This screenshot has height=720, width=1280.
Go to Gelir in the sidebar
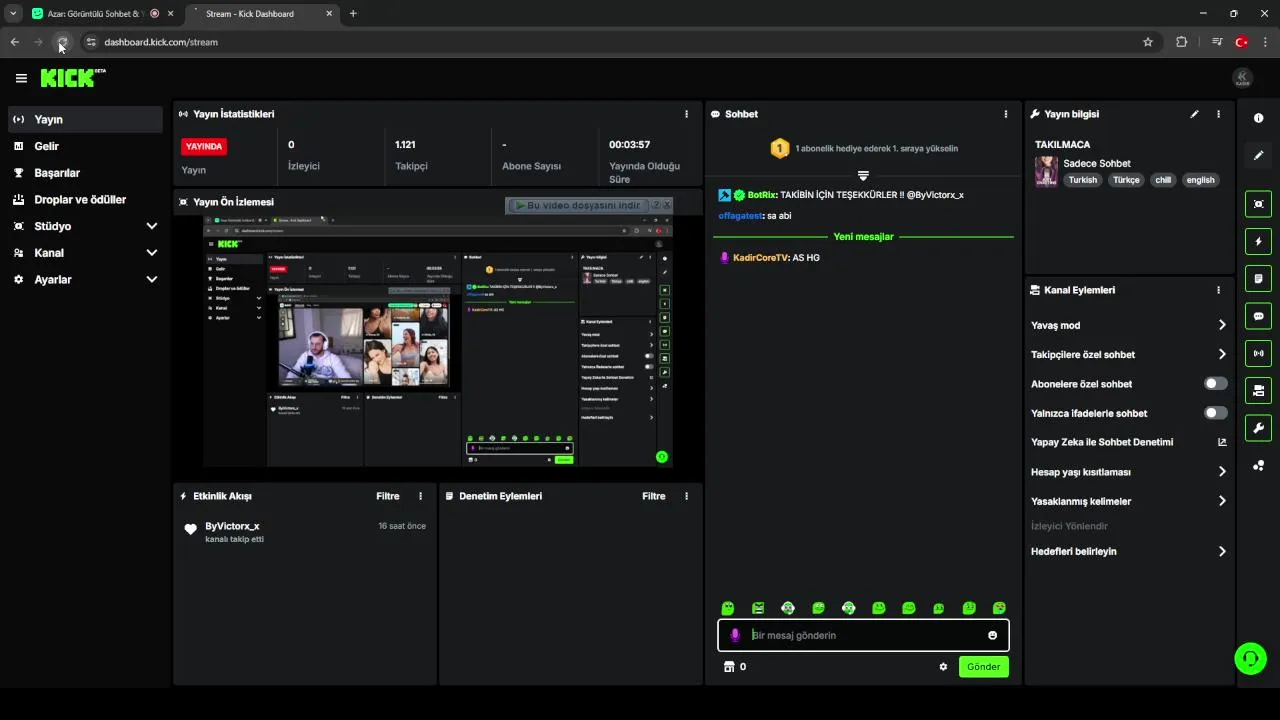[x=85, y=146]
